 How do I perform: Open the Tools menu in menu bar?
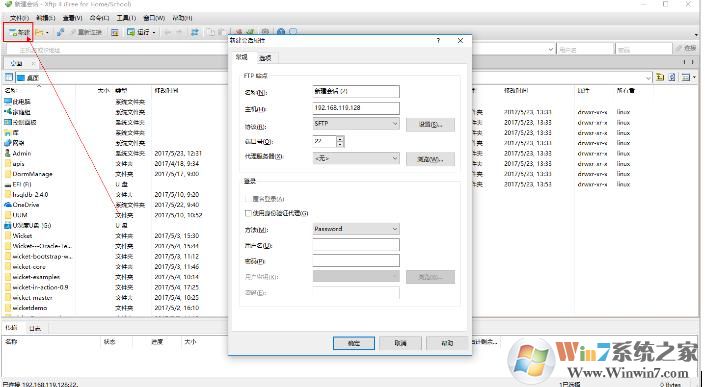coord(126,18)
